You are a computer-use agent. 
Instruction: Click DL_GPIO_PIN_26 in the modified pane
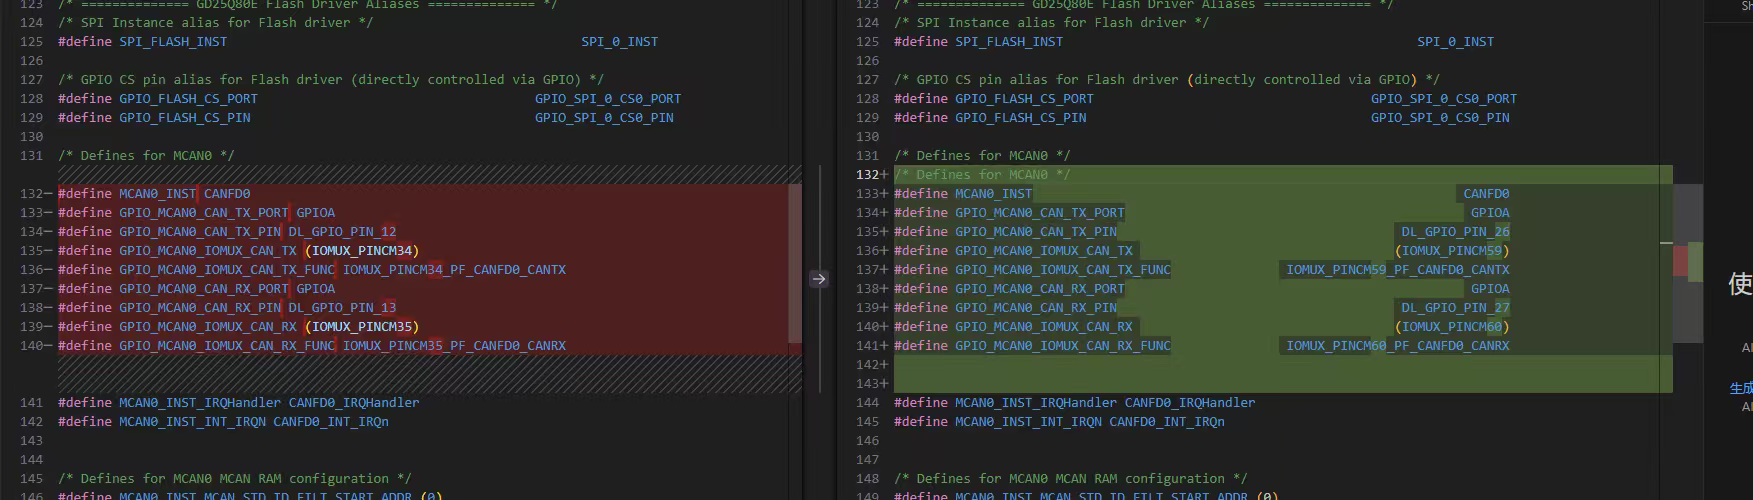click(x=1455, y=231)
